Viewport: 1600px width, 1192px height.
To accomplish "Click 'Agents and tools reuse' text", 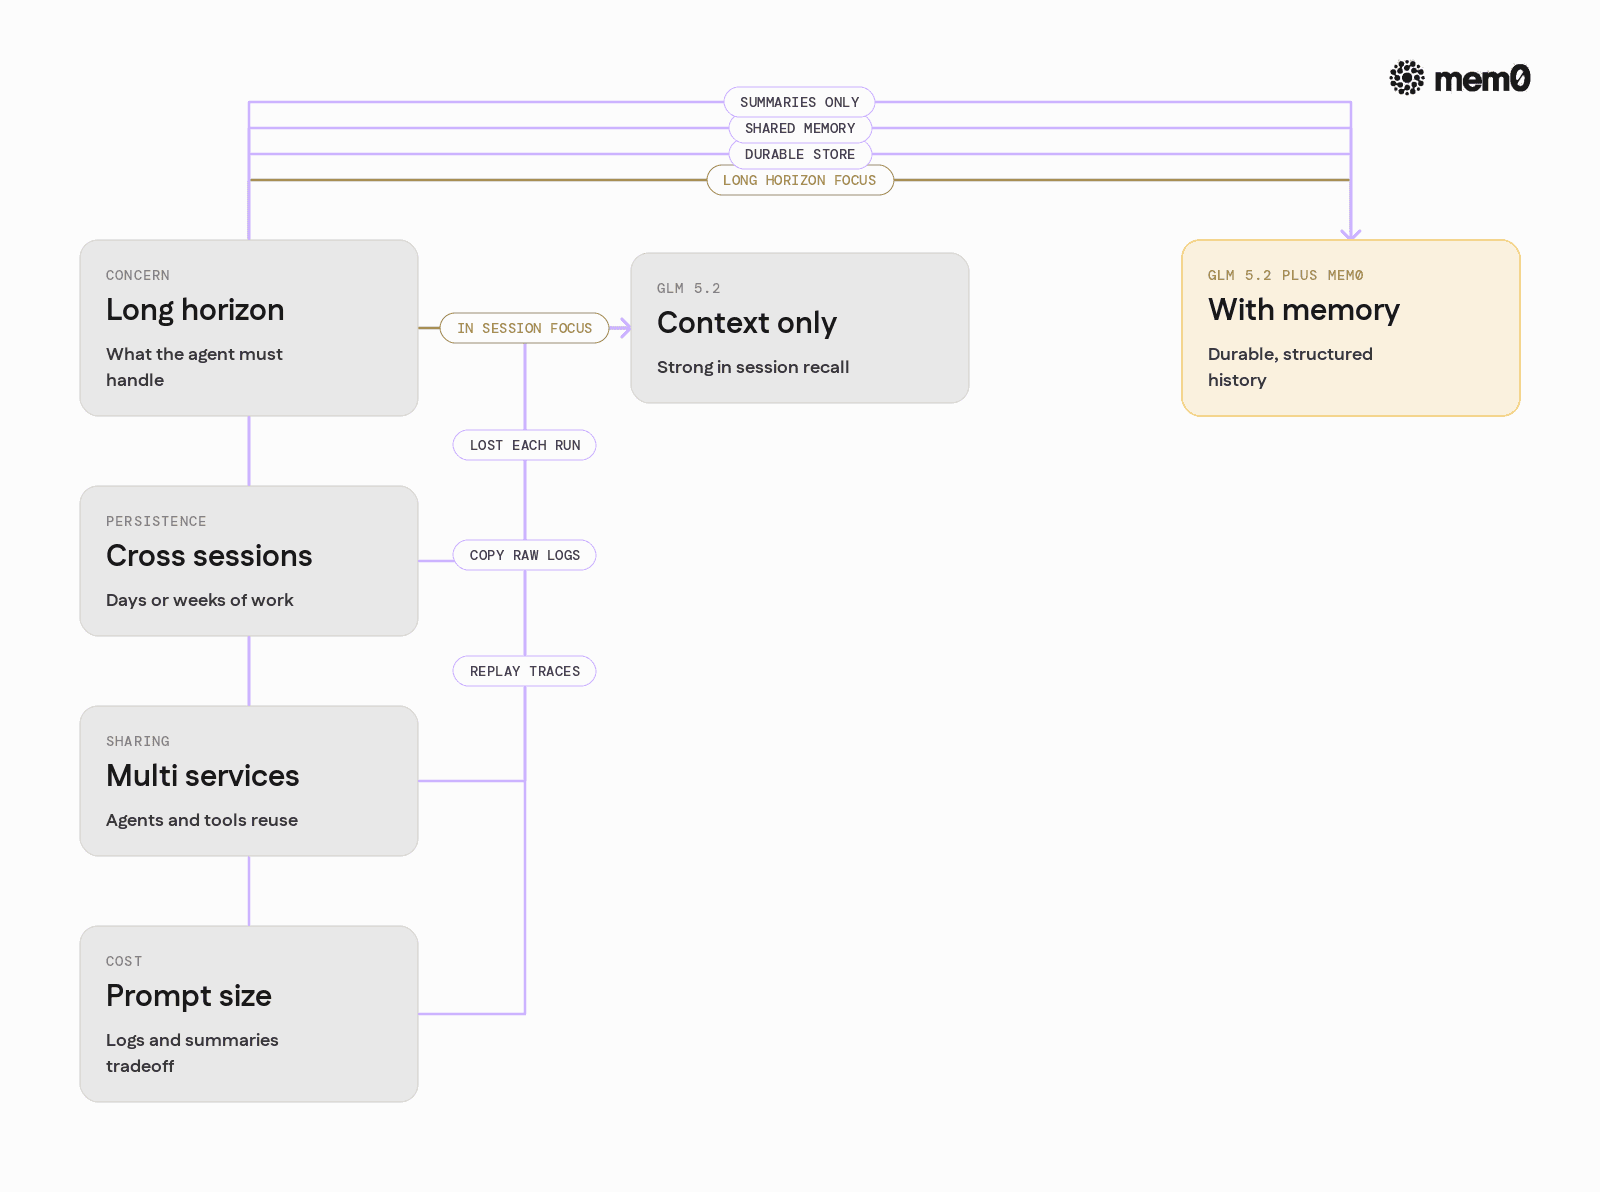I will (202, 820).
